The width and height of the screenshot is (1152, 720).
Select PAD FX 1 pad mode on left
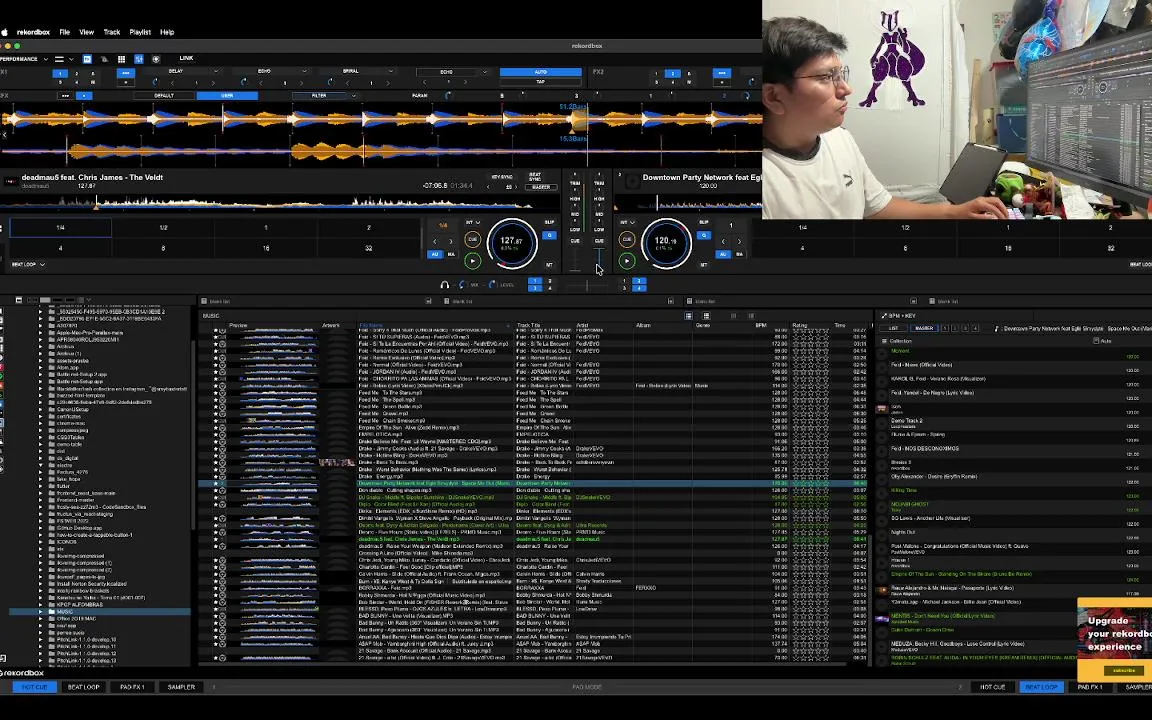132,687
